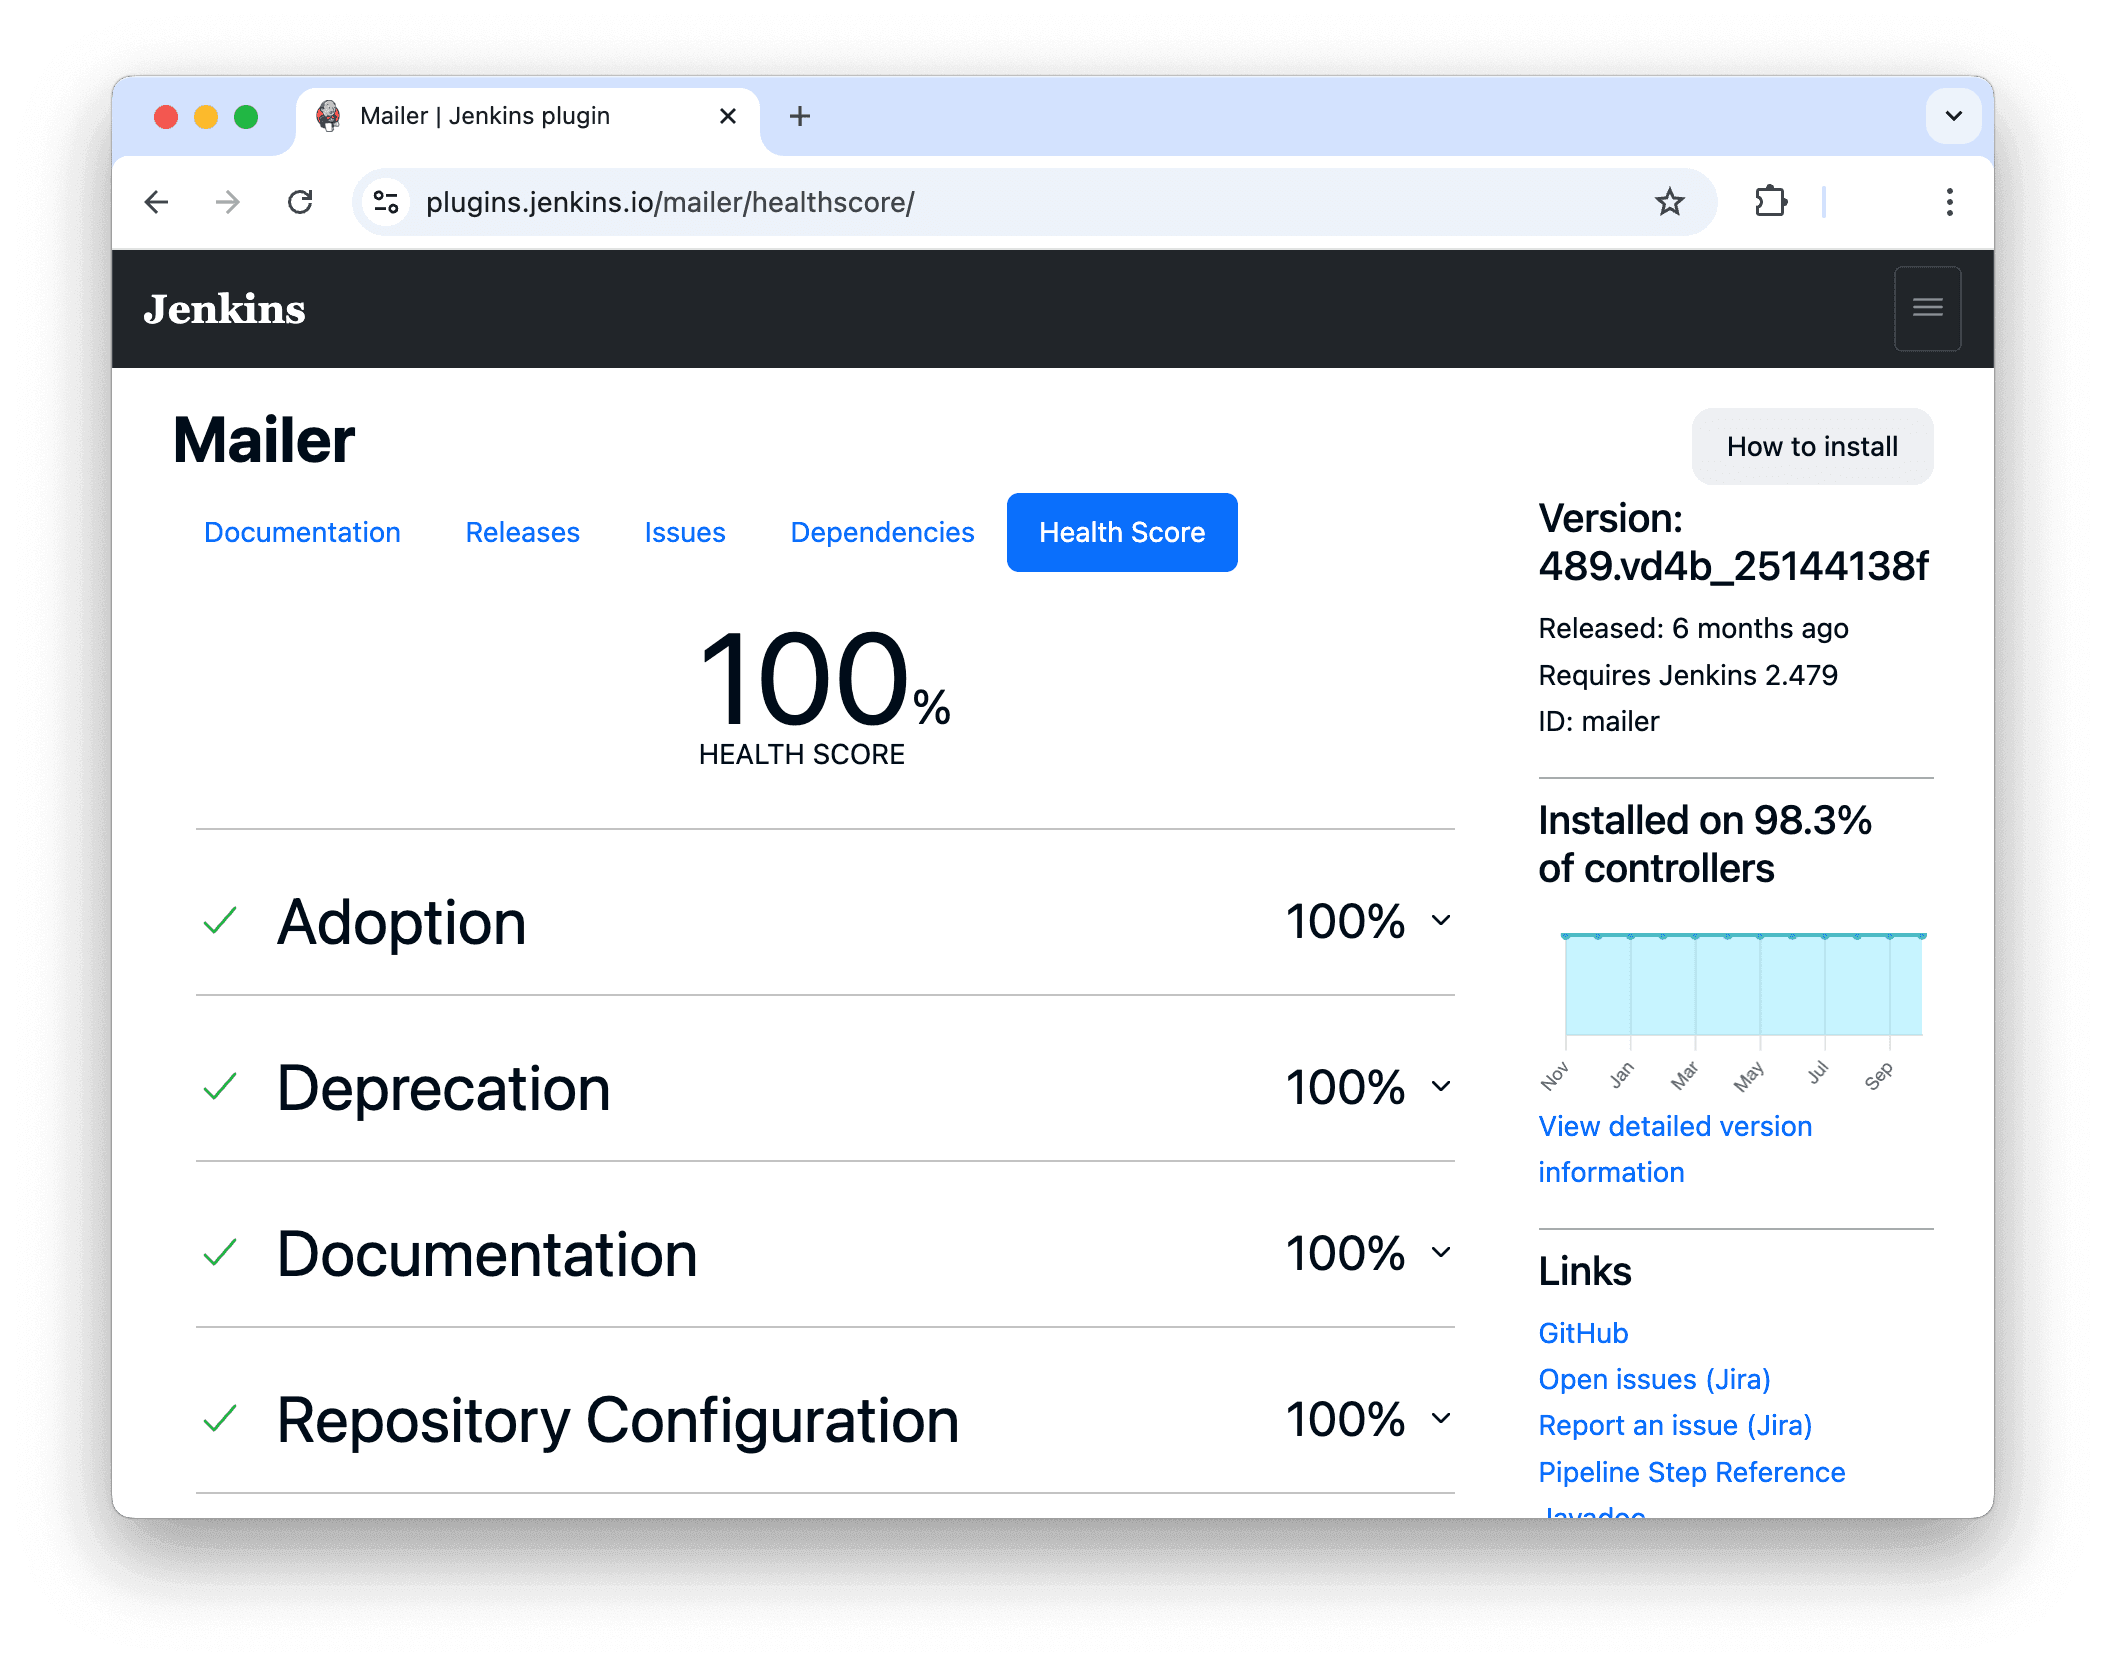2106x1666 pixels.
Task: Click the How to install button
Action: tap(1811, 446)
